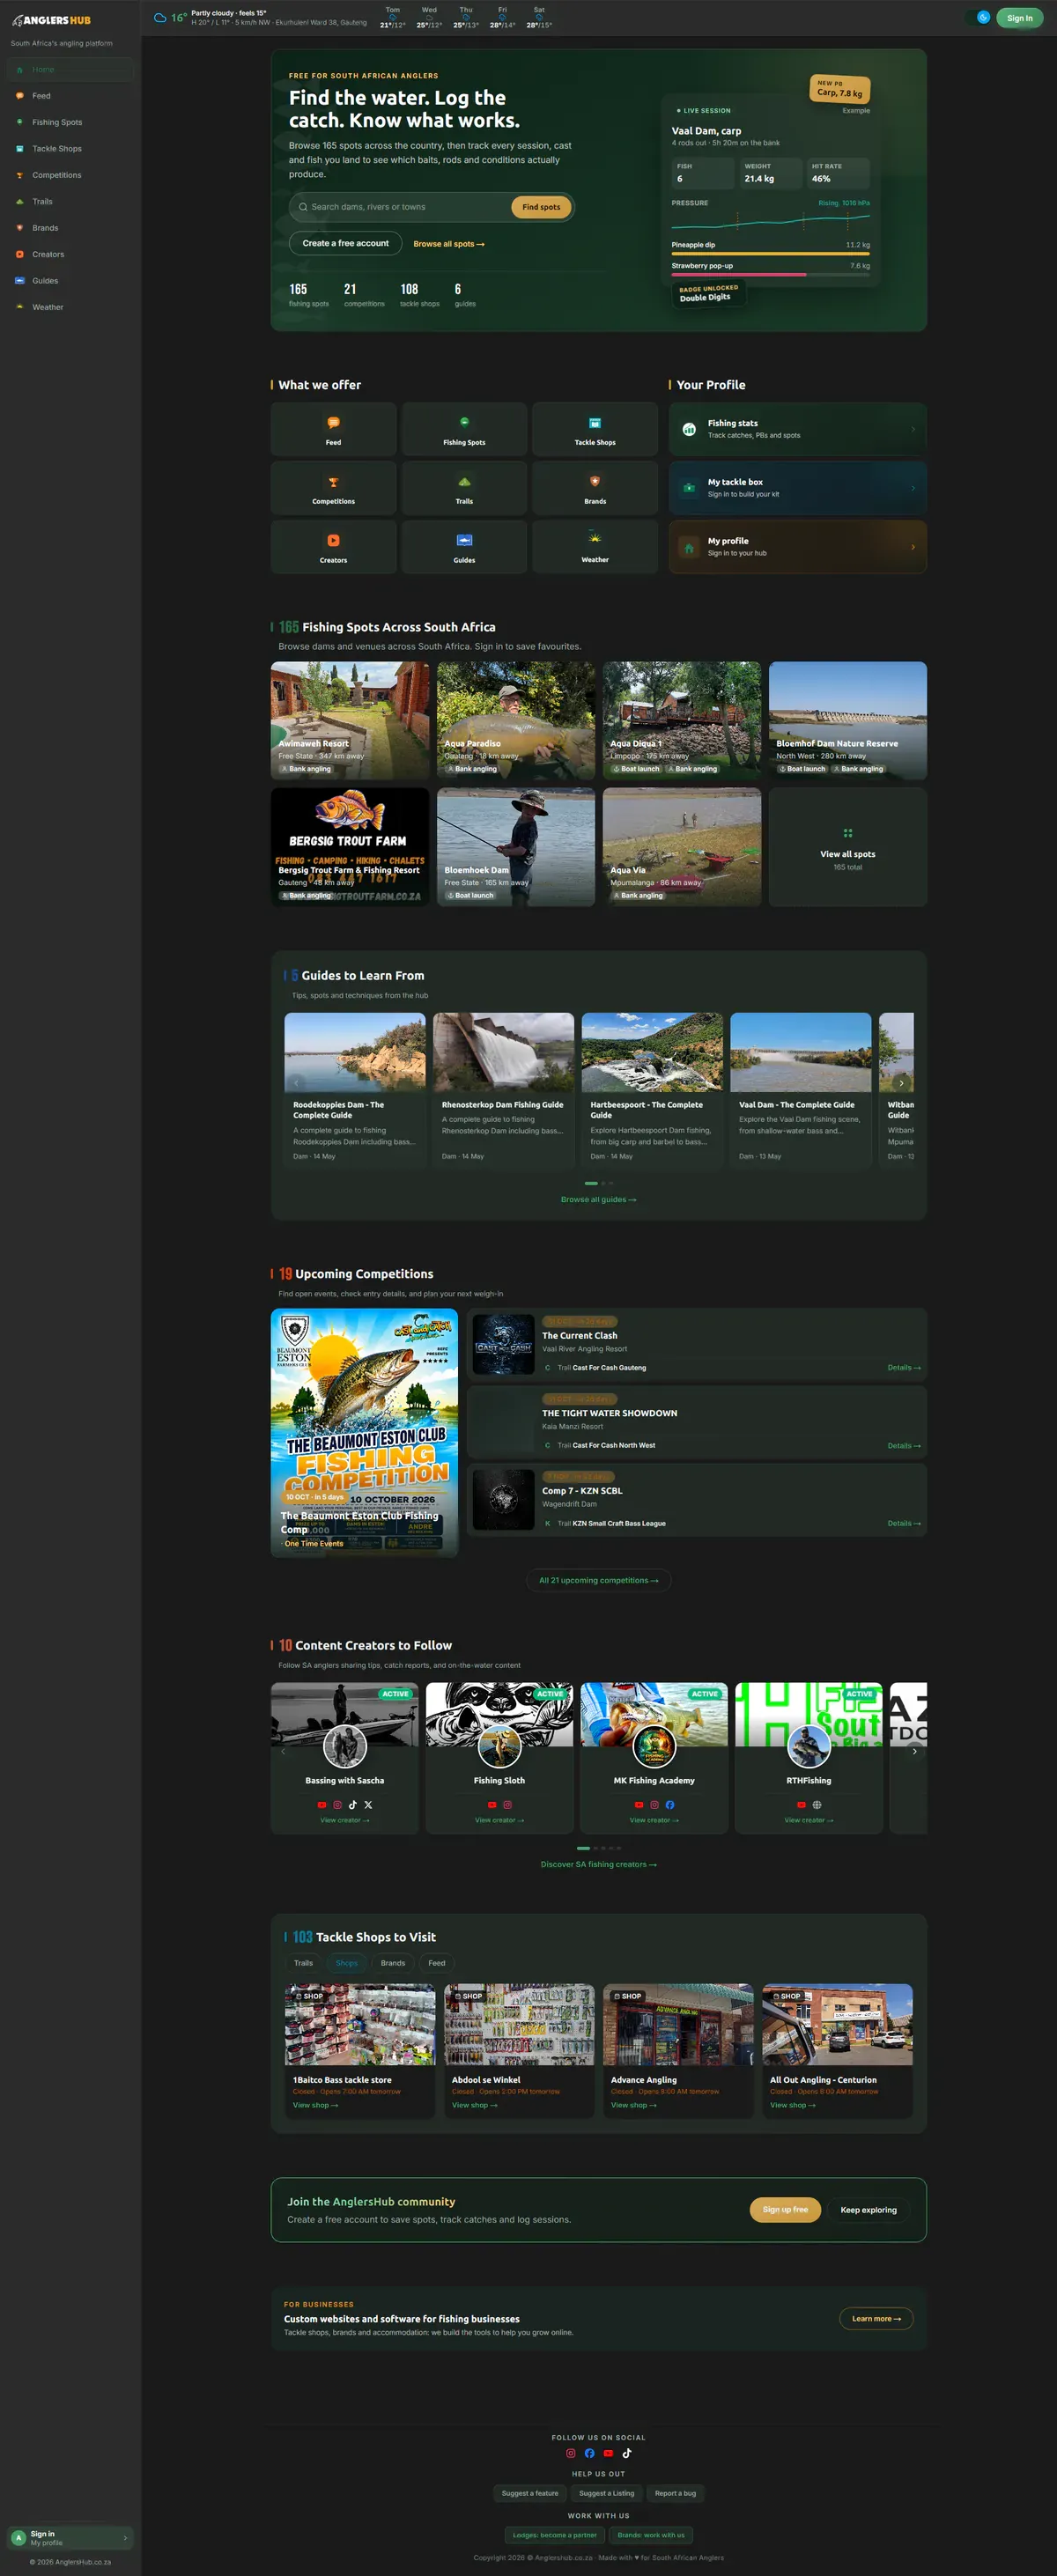Expand the My profile row in Your Profile
The image size is (1057, 2576).
797,547
